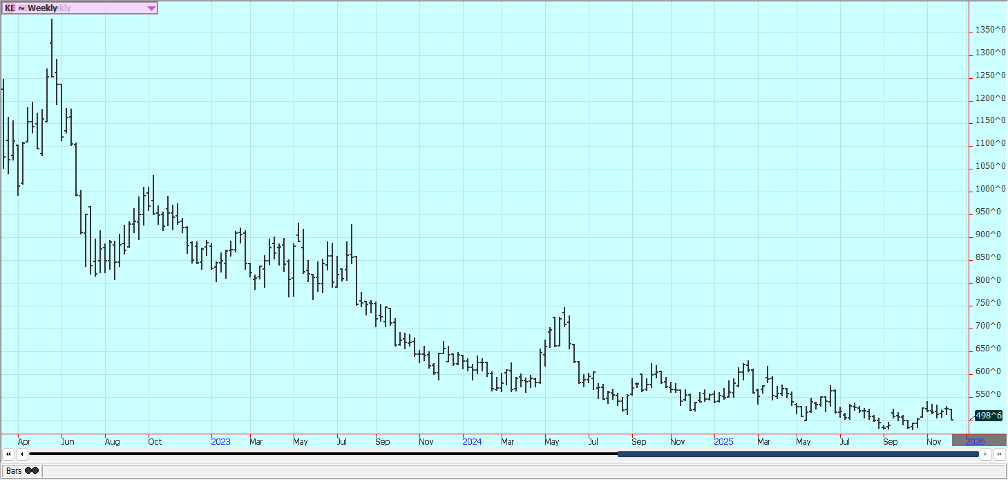Click the 750^0 price level on axis
1008x480 pixels.
point(991,303)
